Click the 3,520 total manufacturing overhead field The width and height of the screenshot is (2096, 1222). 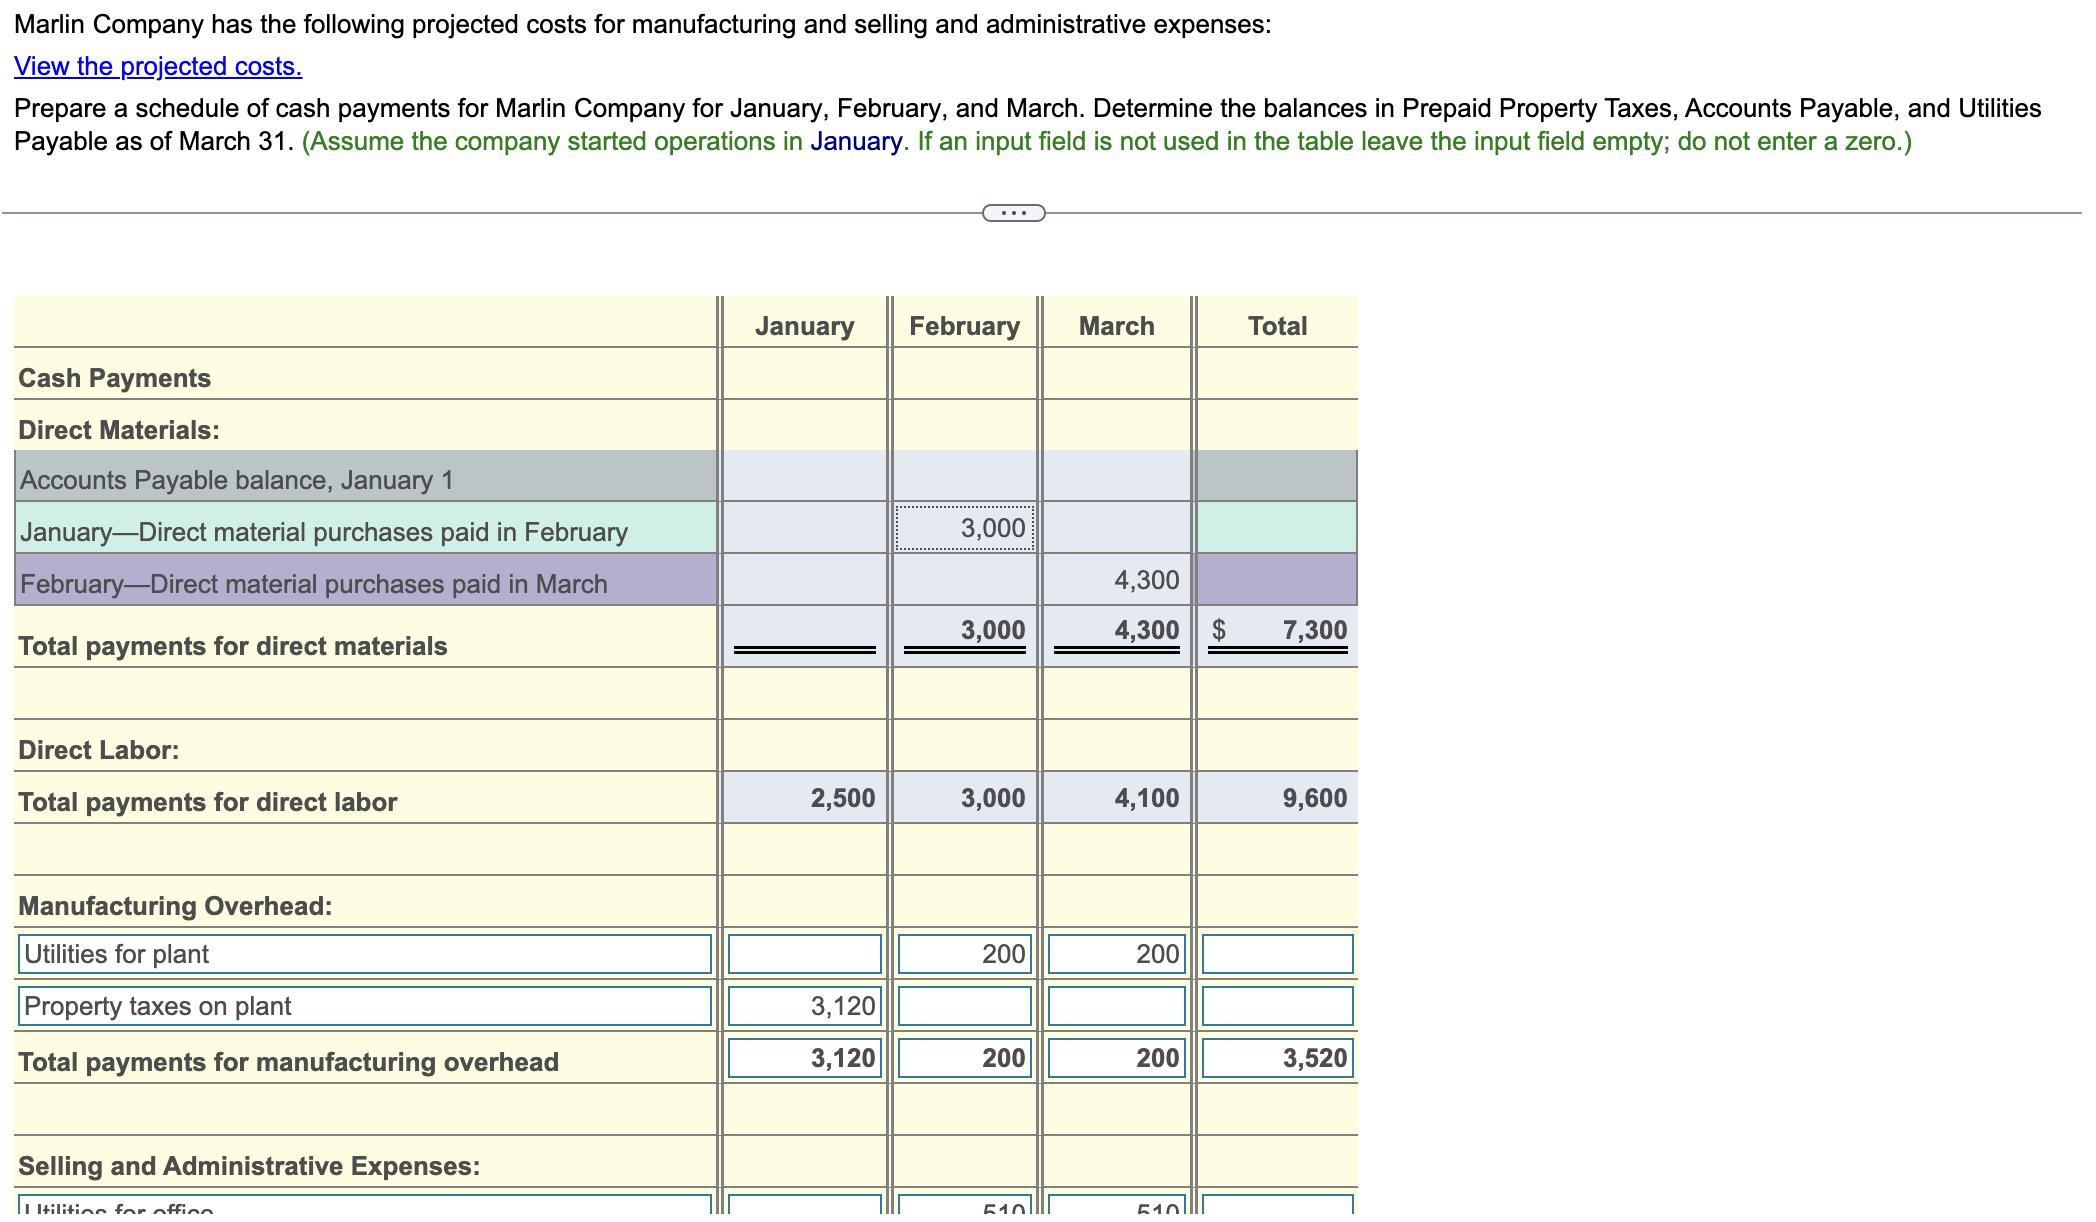pos(1277,1058)
